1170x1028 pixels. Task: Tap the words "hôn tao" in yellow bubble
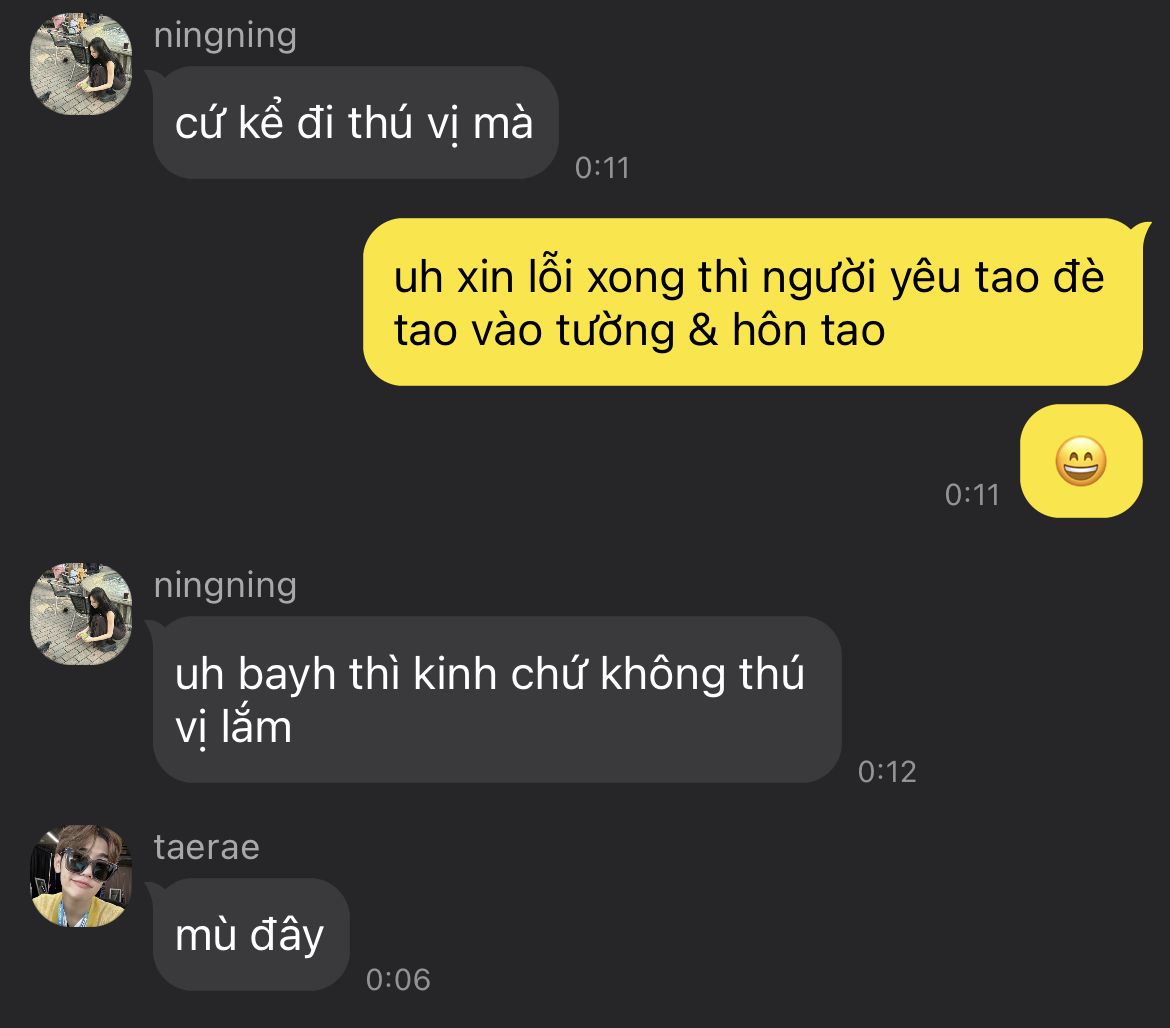[x=809, y=330]
